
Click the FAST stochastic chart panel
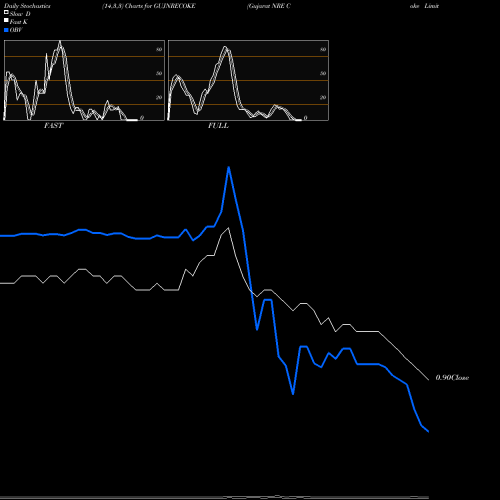point(84,80)
